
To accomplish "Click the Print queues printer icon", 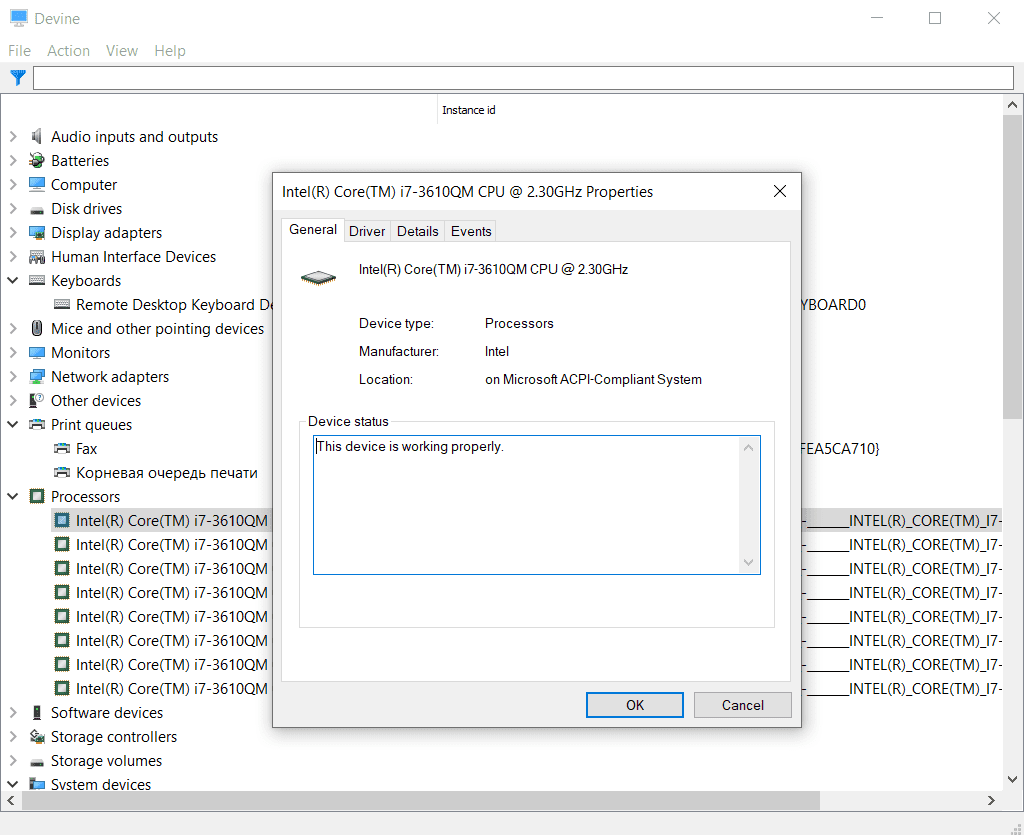I will (x=37, y=425).
